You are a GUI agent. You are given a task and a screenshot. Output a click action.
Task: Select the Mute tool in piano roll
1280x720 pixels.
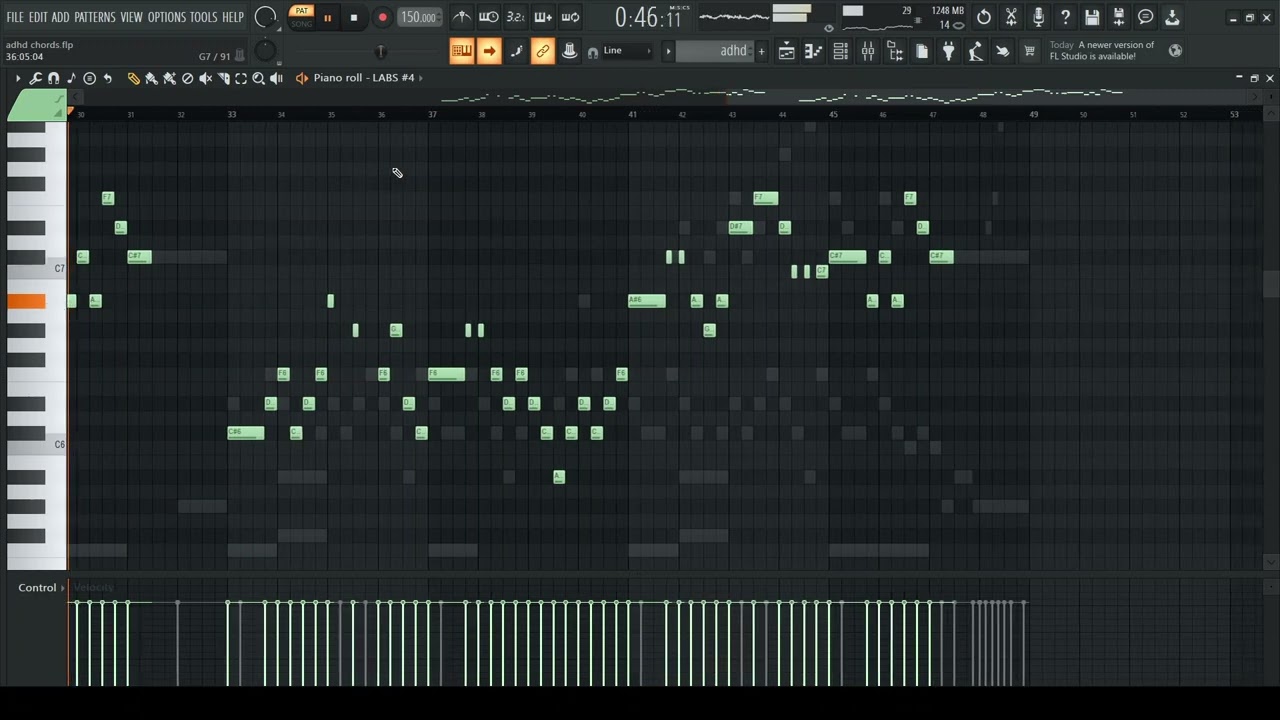tap(205, 78)
